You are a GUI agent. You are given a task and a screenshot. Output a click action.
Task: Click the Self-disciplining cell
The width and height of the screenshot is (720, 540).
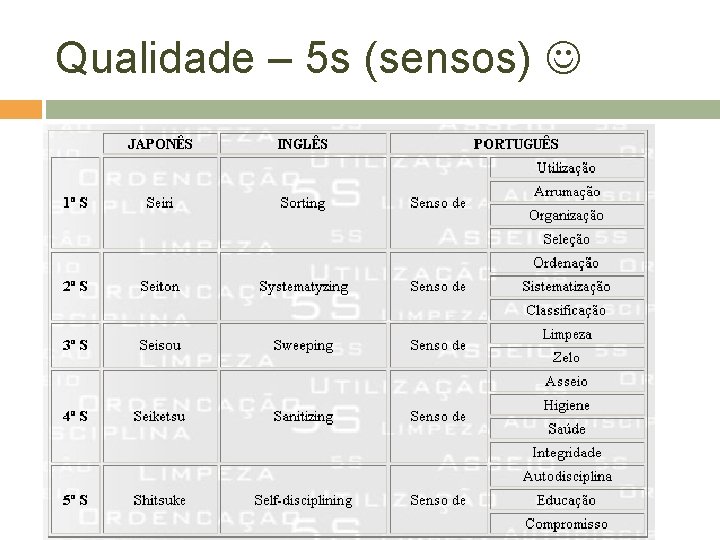[x=303, y=500]
